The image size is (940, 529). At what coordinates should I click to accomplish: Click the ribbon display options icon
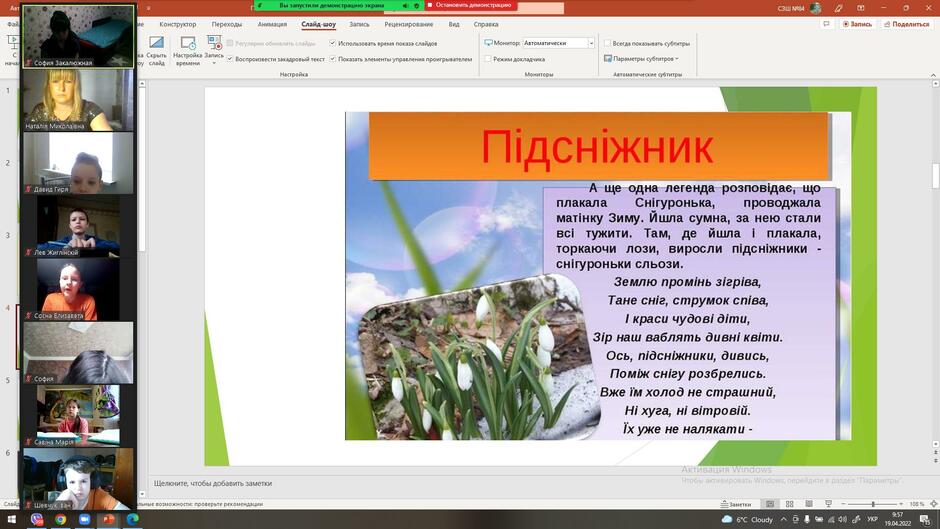(x=861, y=8)
